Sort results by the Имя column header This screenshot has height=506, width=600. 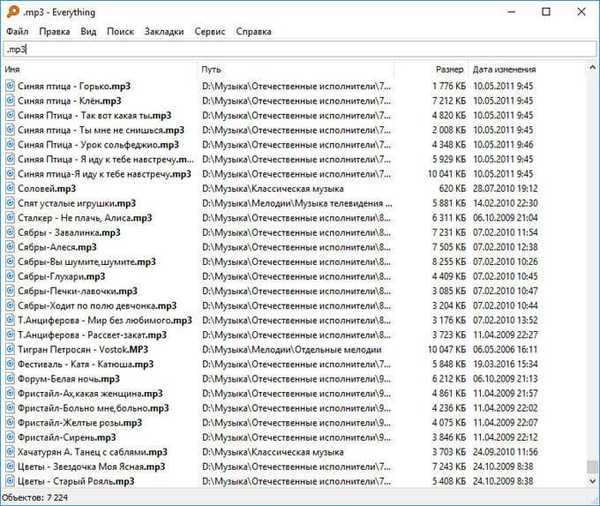pyautogui.click(x=12, y=69)
